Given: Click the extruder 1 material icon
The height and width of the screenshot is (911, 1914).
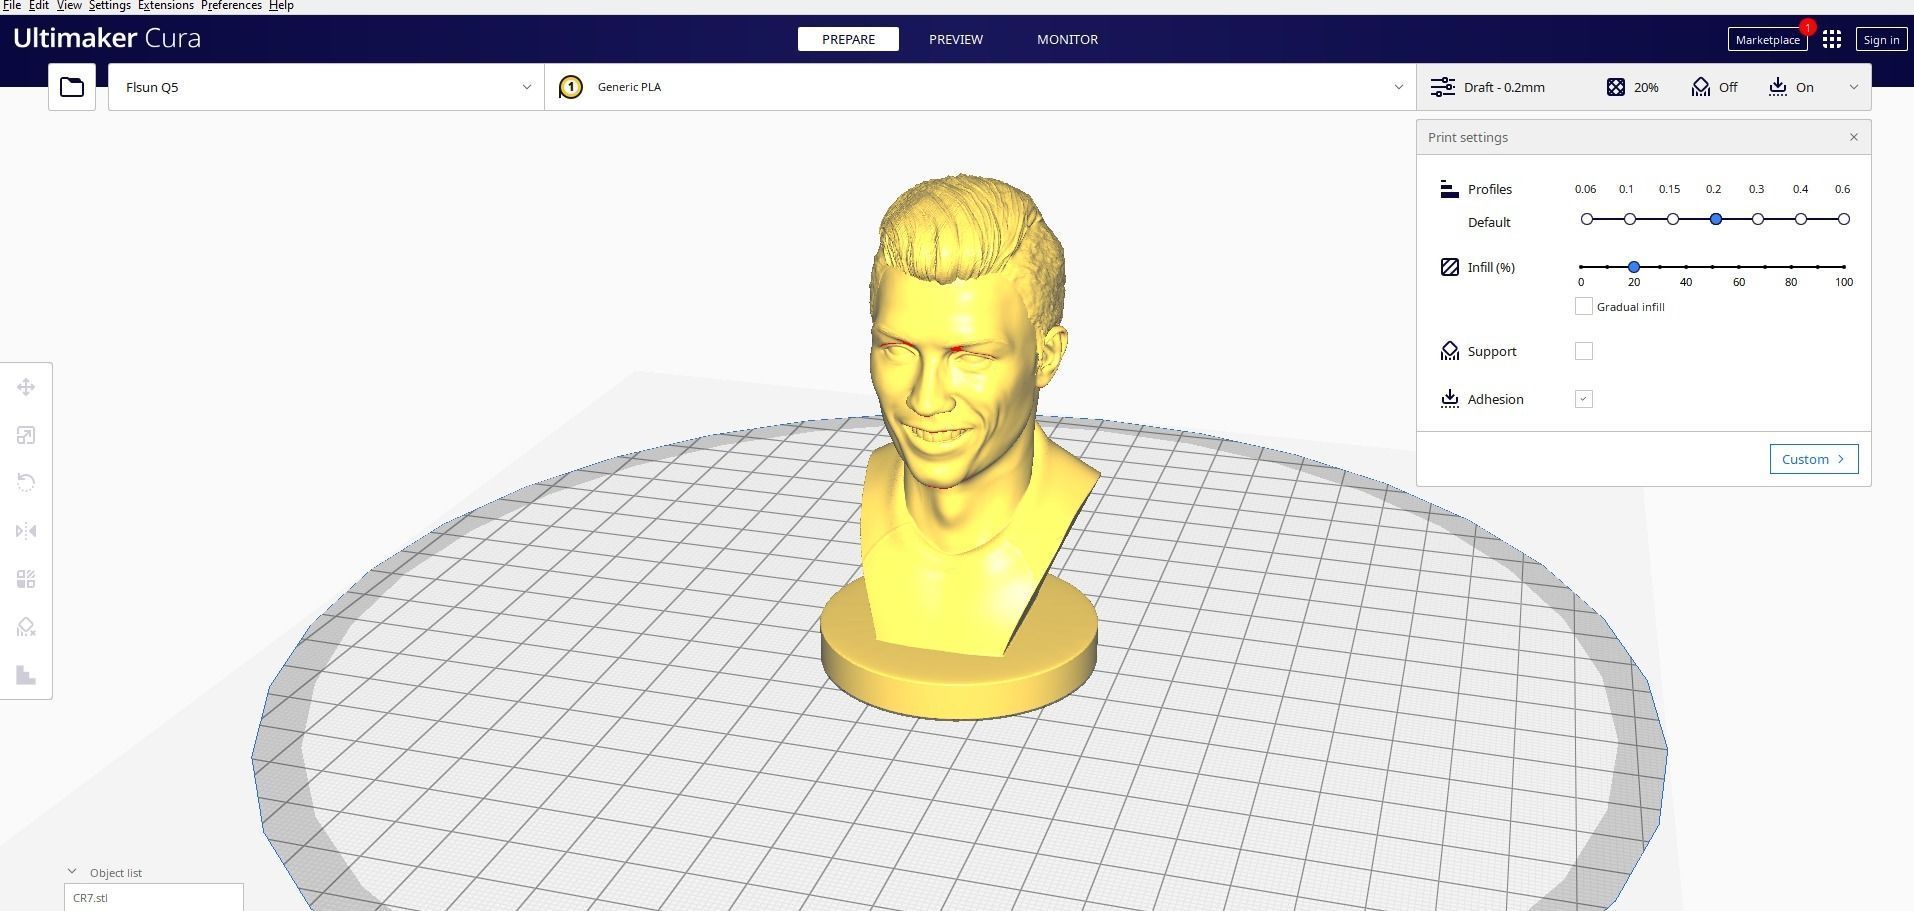Looking at the screenshot, I should [570, 87].
